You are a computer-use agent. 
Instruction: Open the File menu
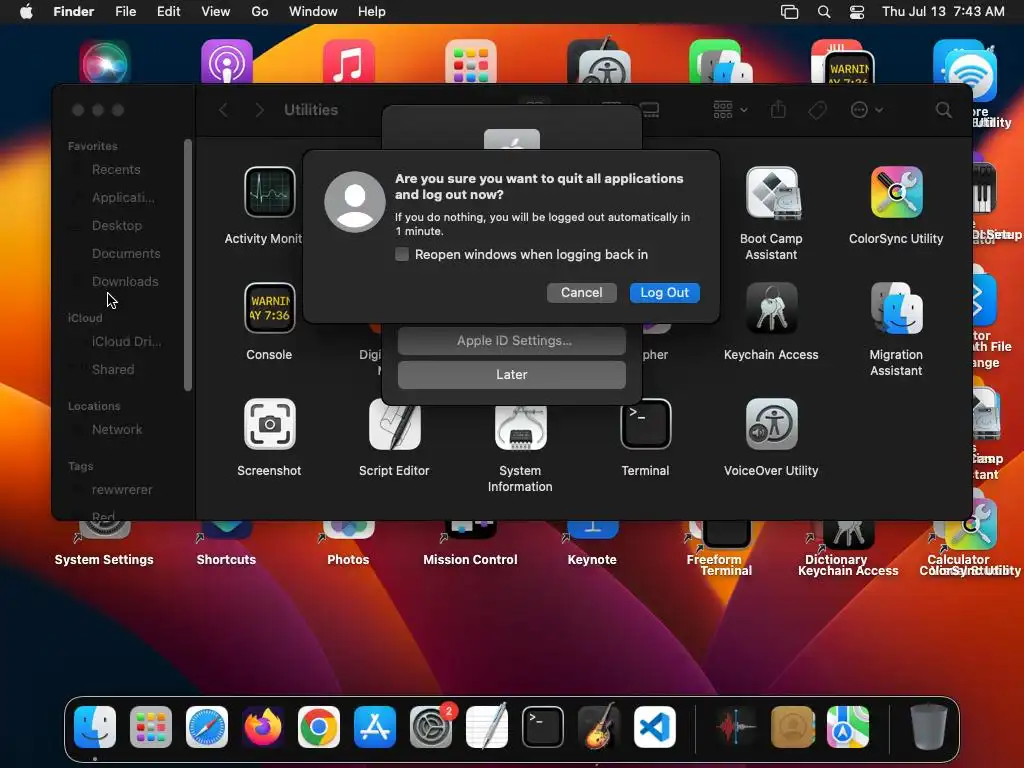[x=125, y=12]
